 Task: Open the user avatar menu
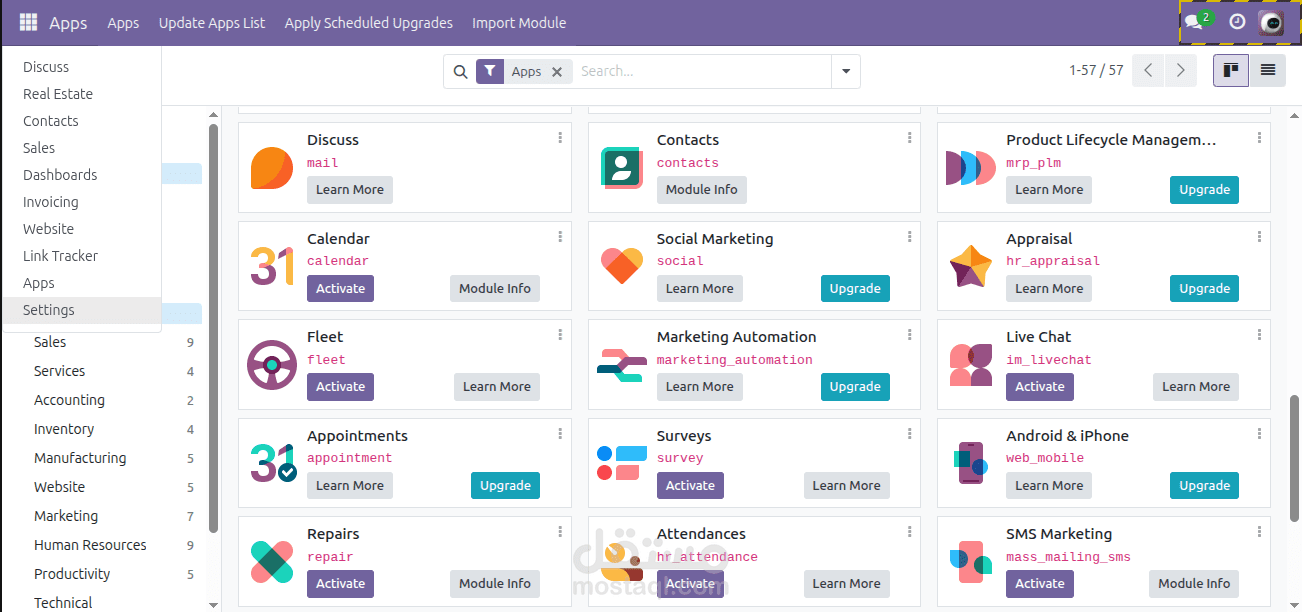1271,22
